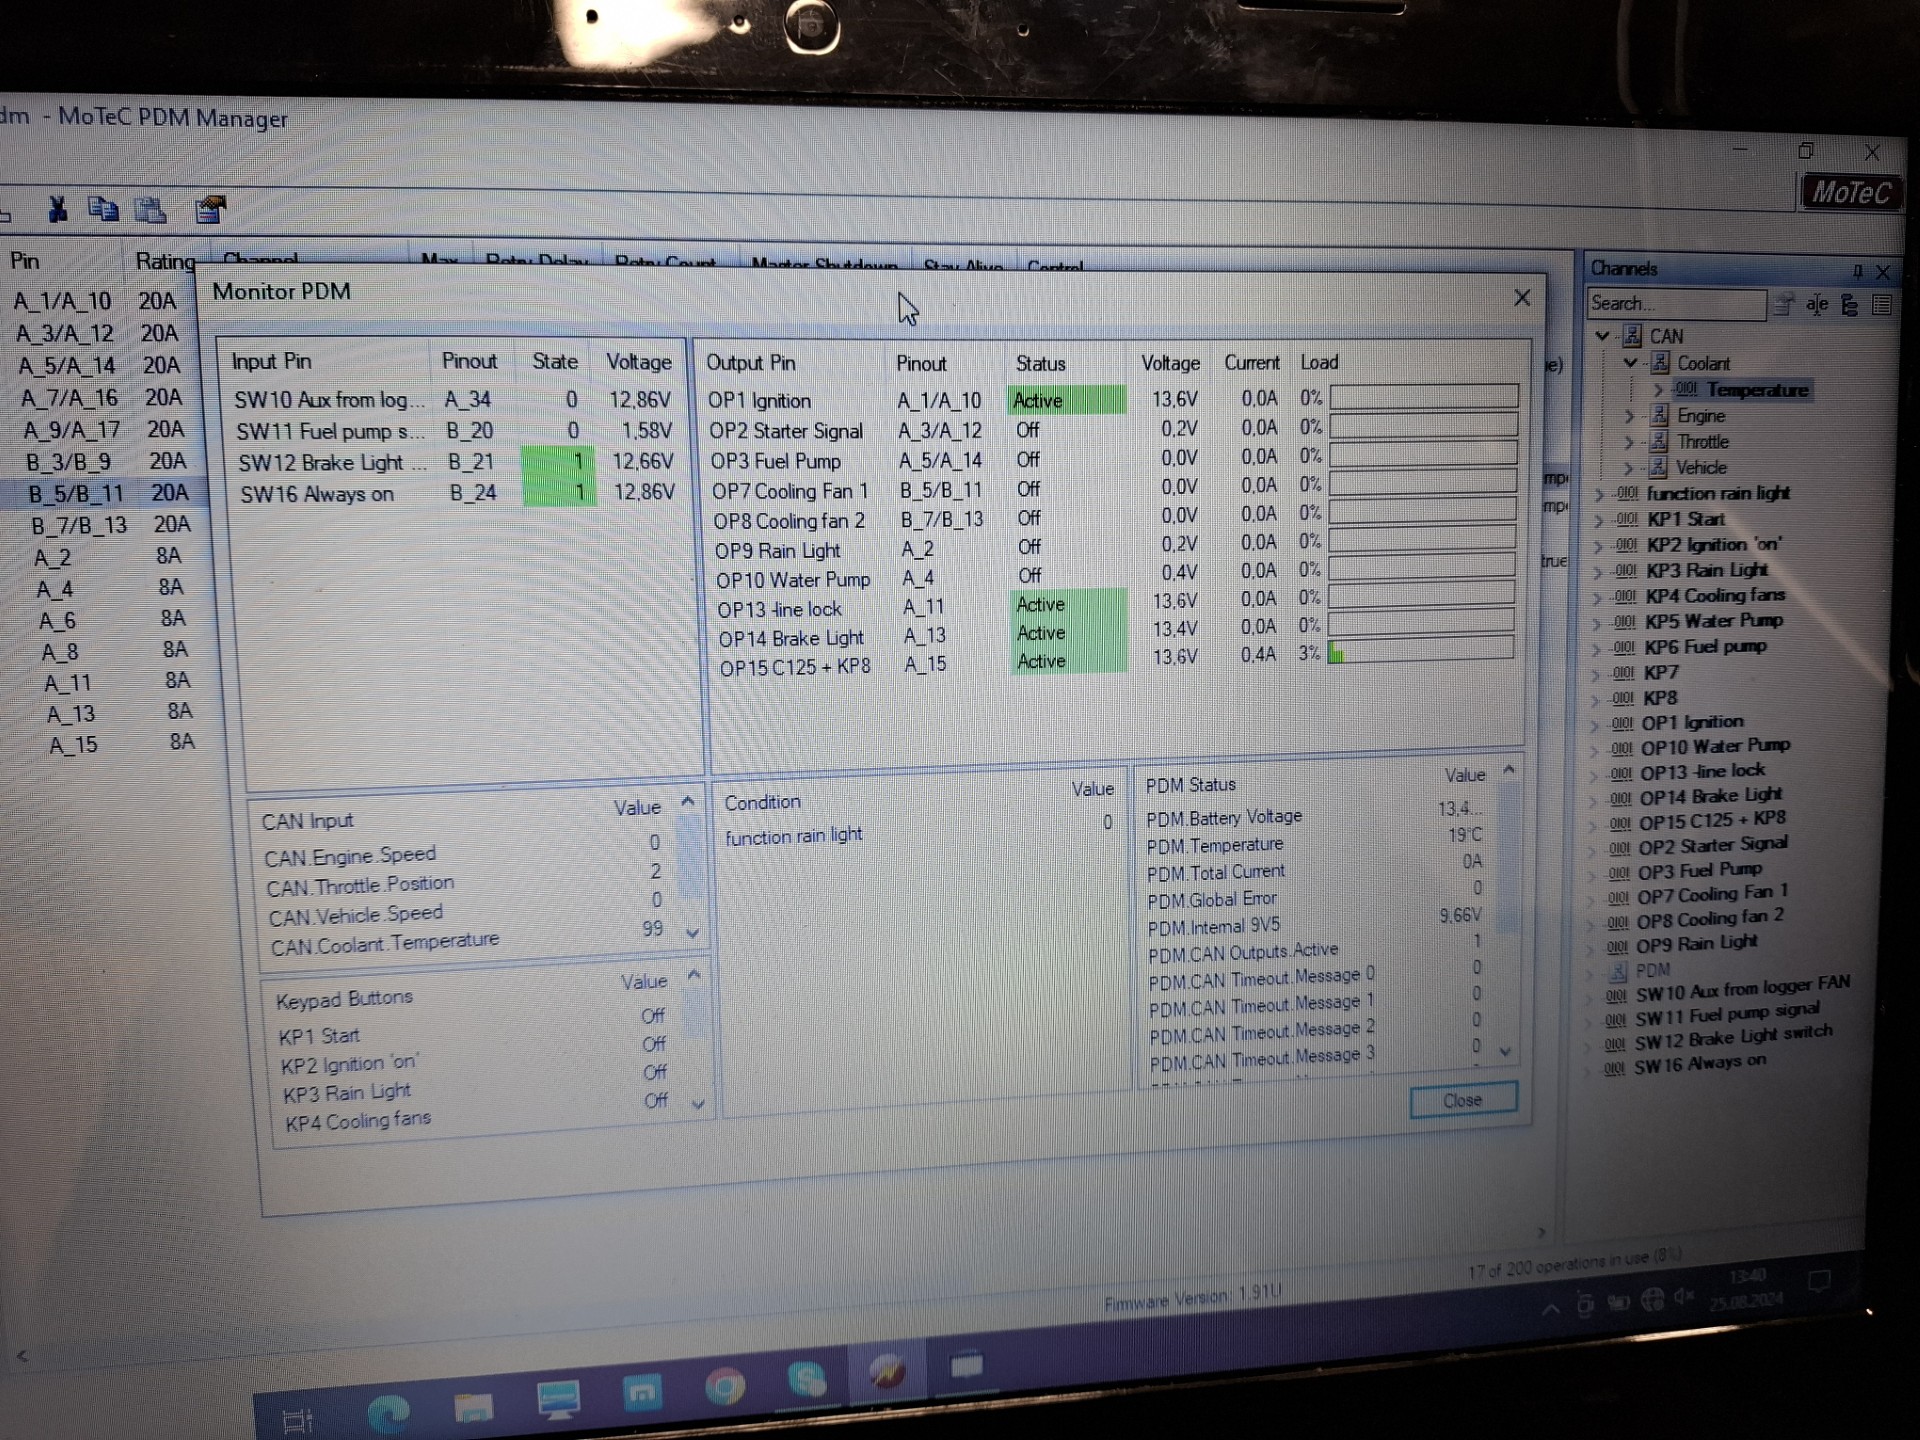Open Google Chrome from the taskbar
Screen dimensions: 1920x1440
coord(725,1388)
